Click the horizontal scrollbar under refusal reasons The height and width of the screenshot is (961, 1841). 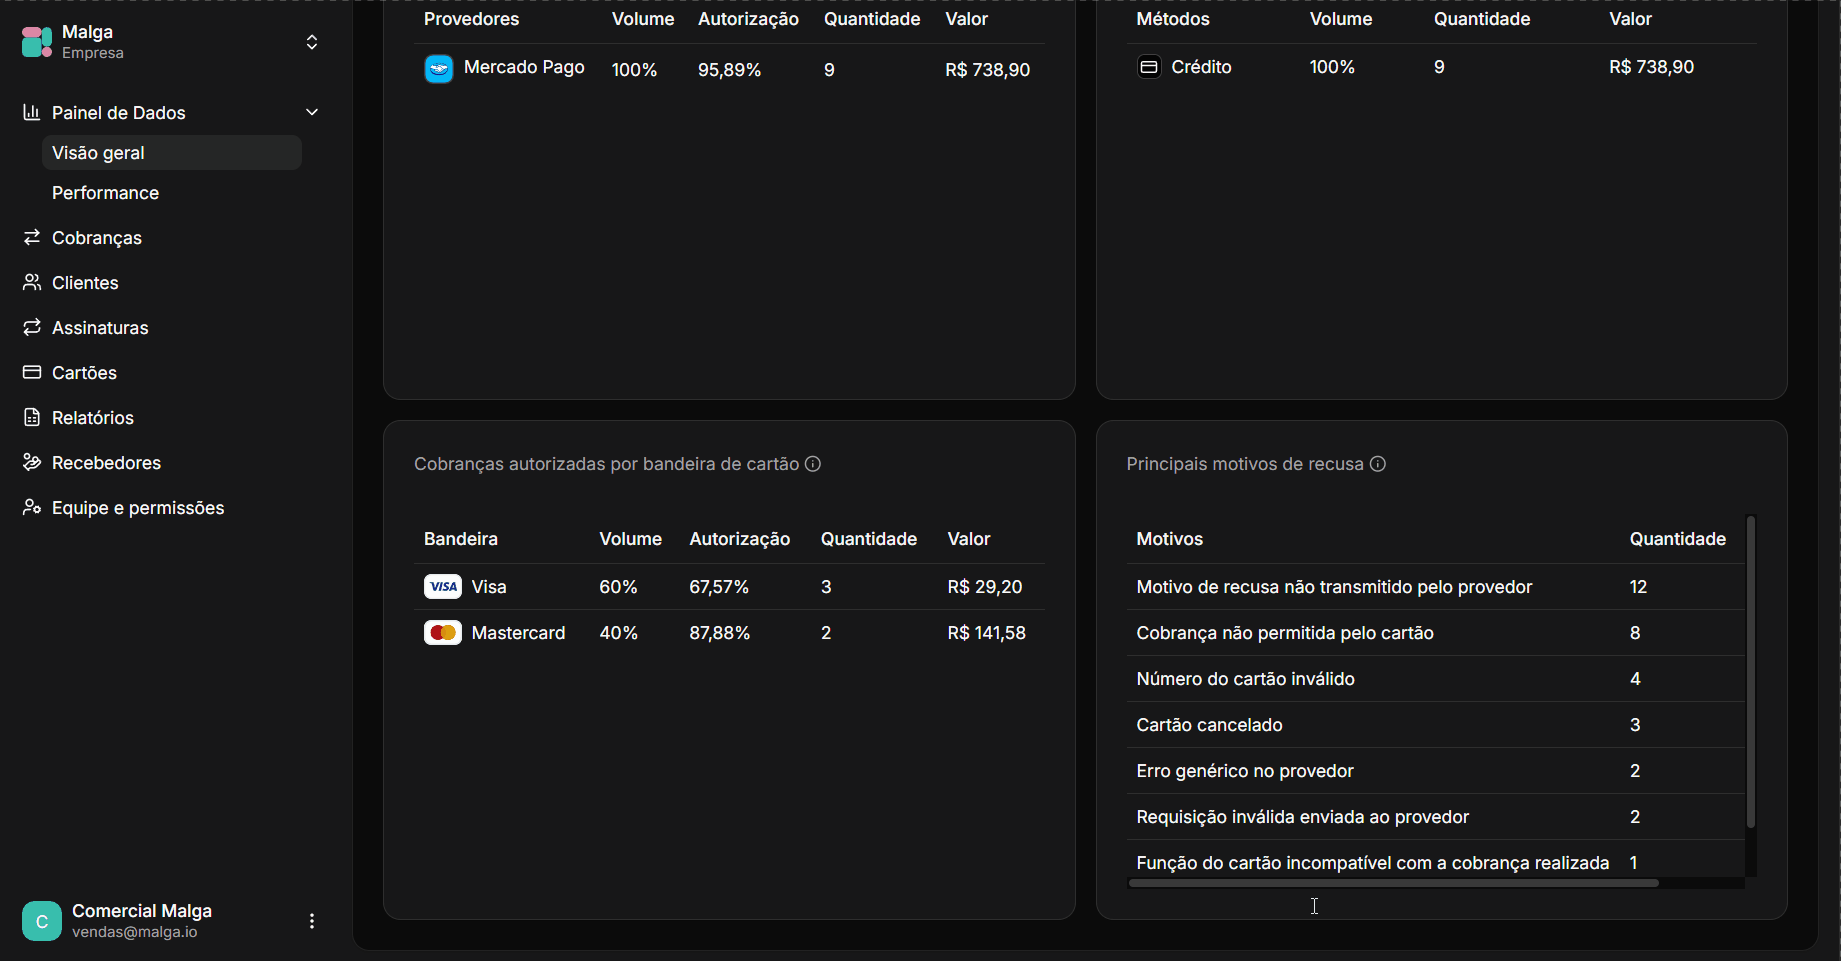click(x=1394, y=883)
